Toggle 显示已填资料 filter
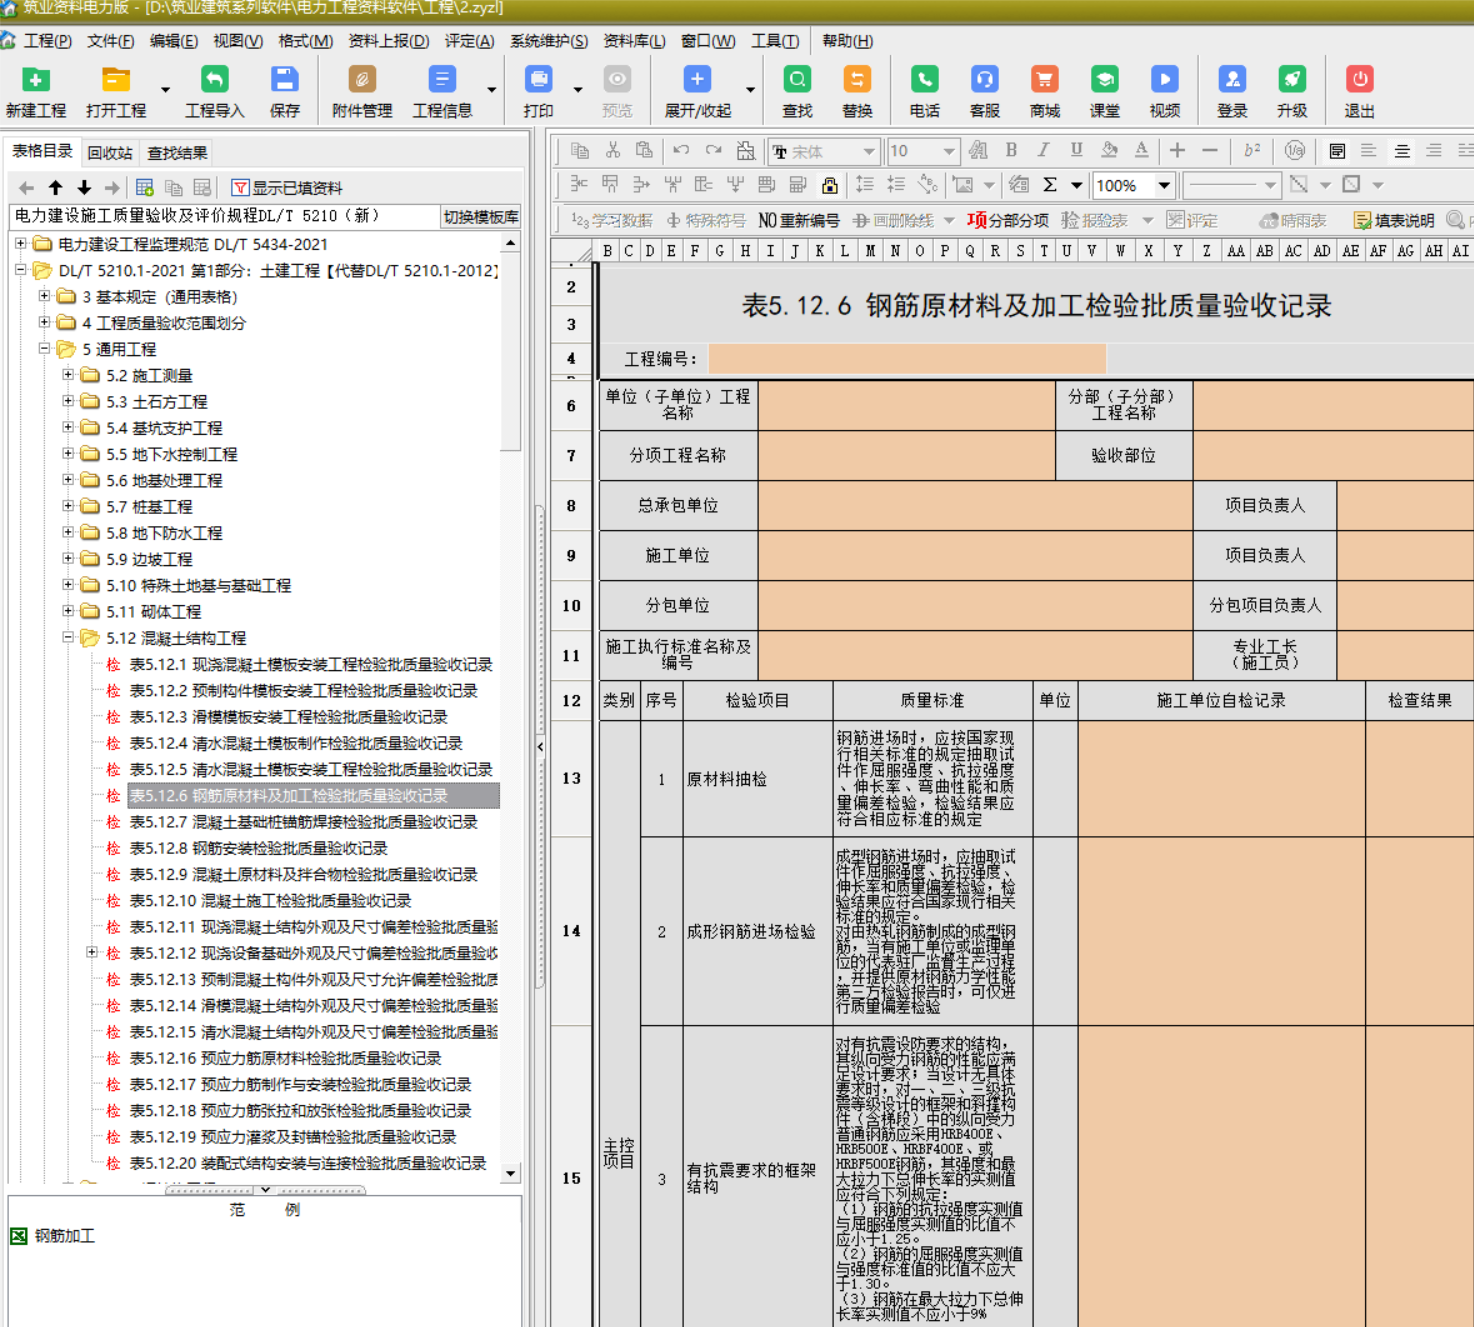Viewport: 1474px width, 1327px height. pos(287,188)
